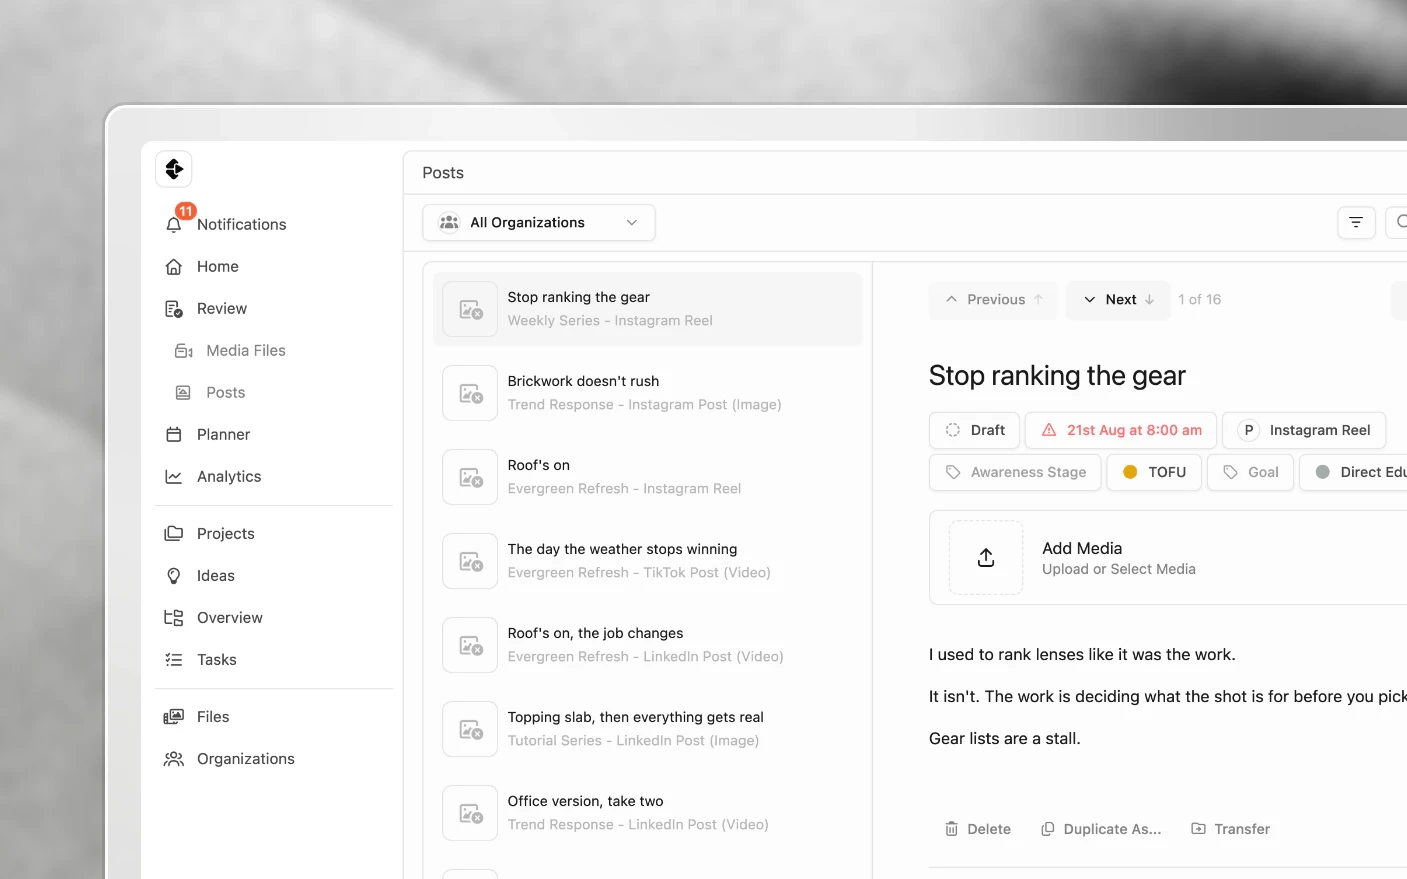Click the Direct Edu tag with the grey dot
Screen dimensions: 1407x879
(x=1353, y=473)
